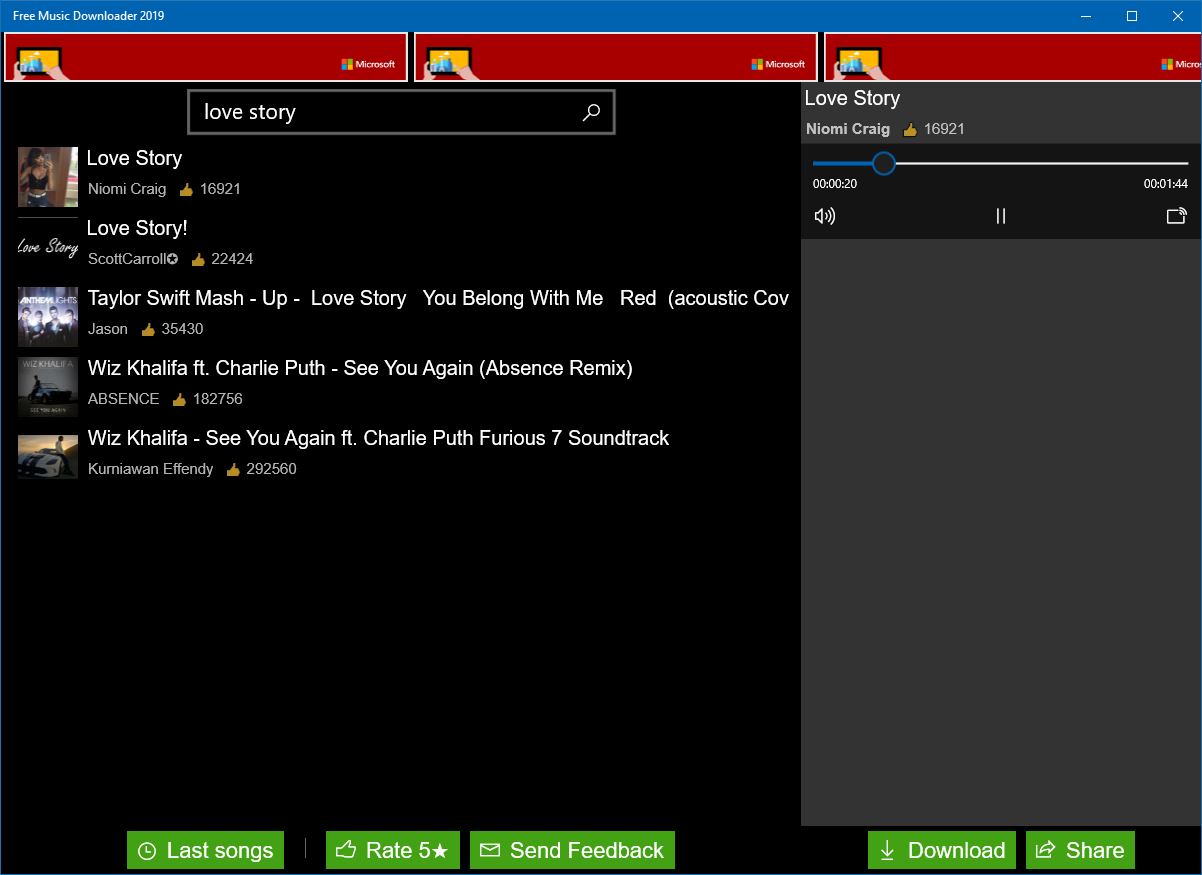Viewport: 1202px width, 875px height.
Task: Open the third Microsoft ad banner above the player
Action: [1013, 57]
